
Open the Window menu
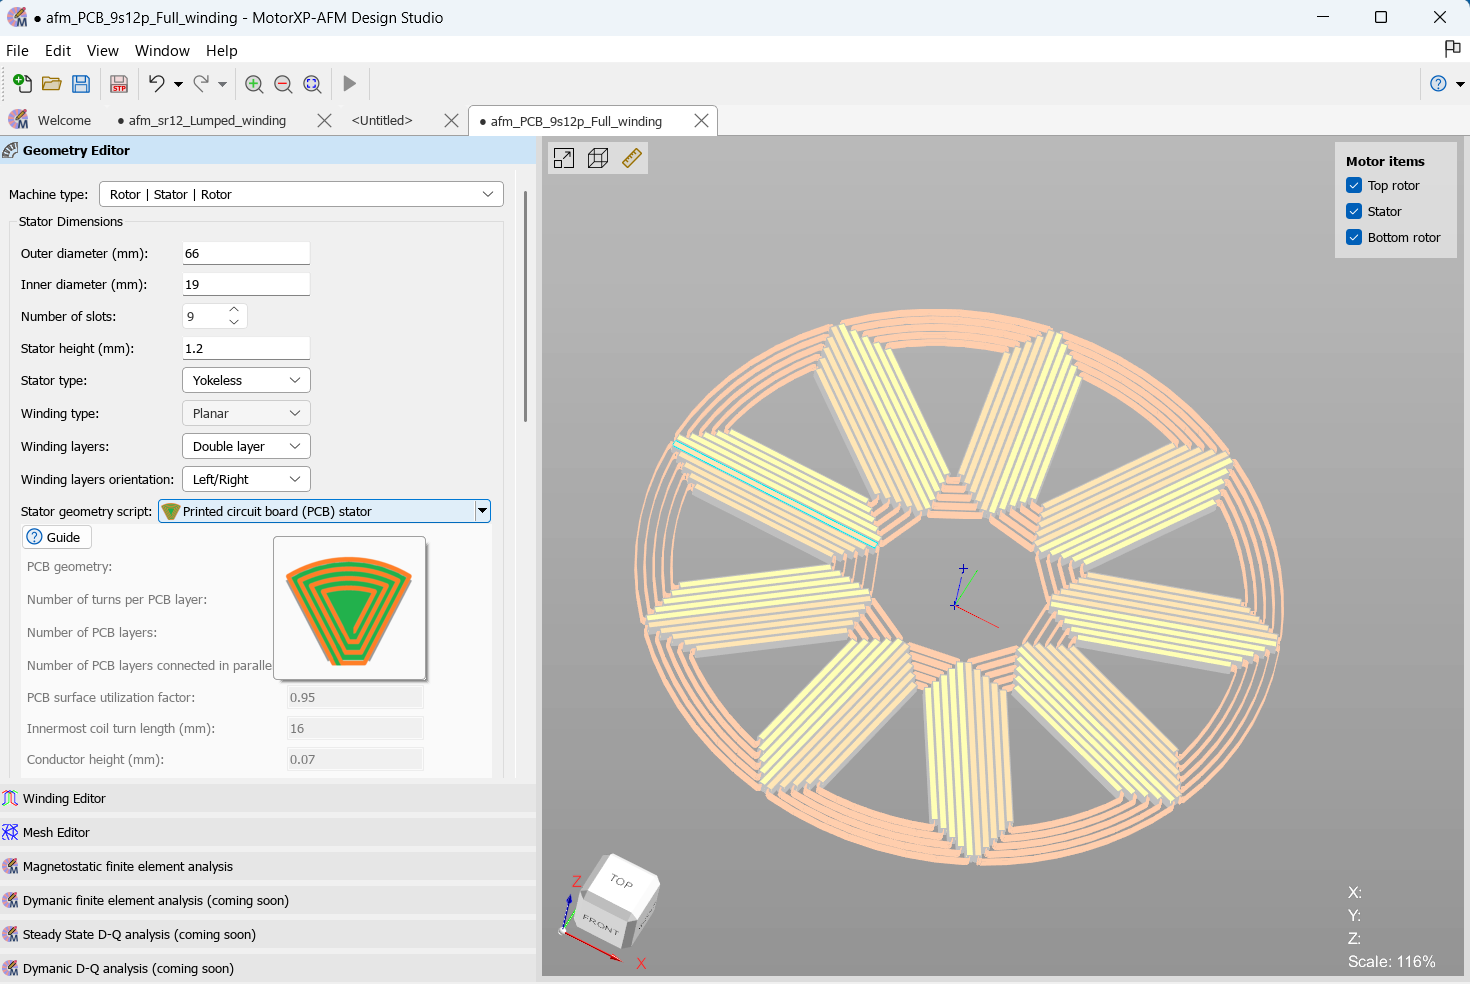(162, 50)
